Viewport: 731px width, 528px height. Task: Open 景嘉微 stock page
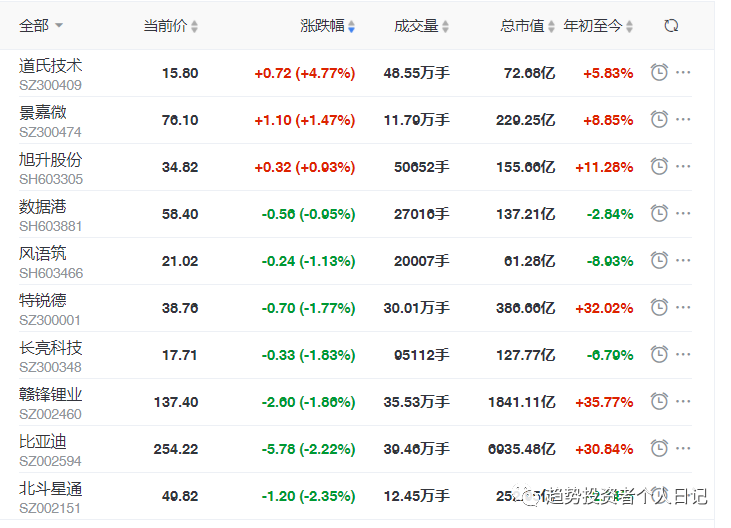(43, 112)
